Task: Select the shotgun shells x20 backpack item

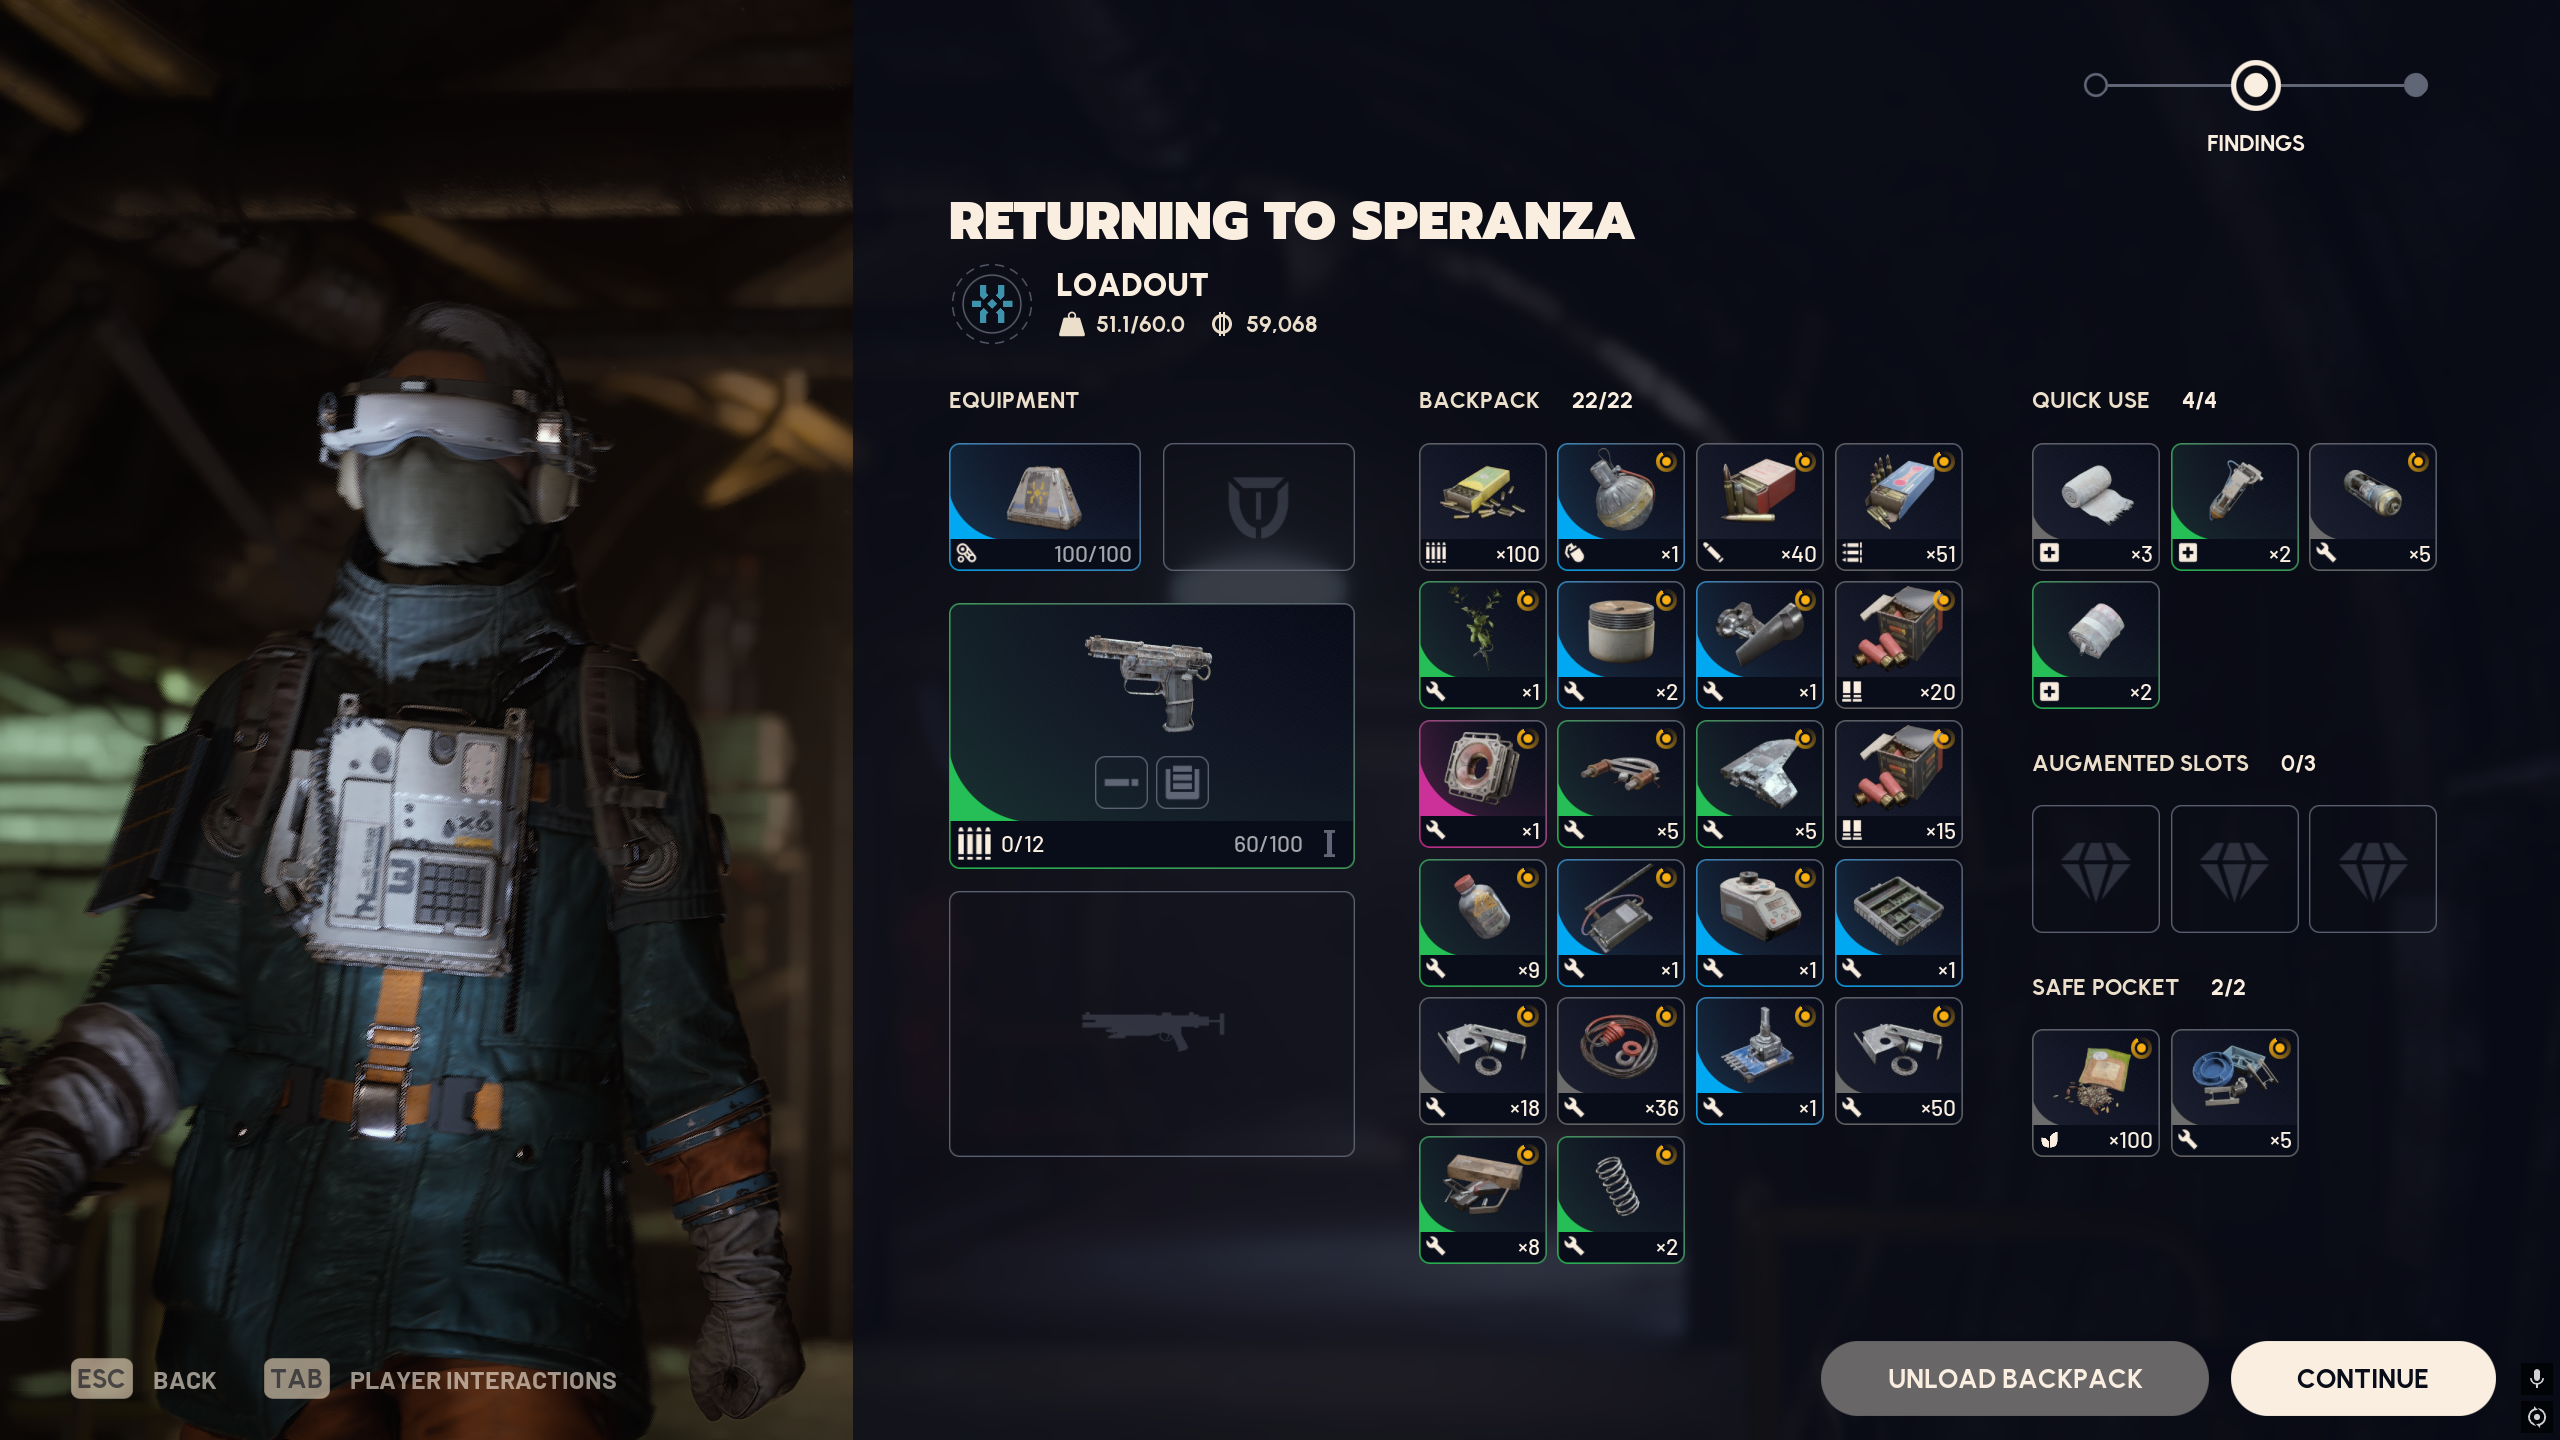Action: coord(1898,645)
